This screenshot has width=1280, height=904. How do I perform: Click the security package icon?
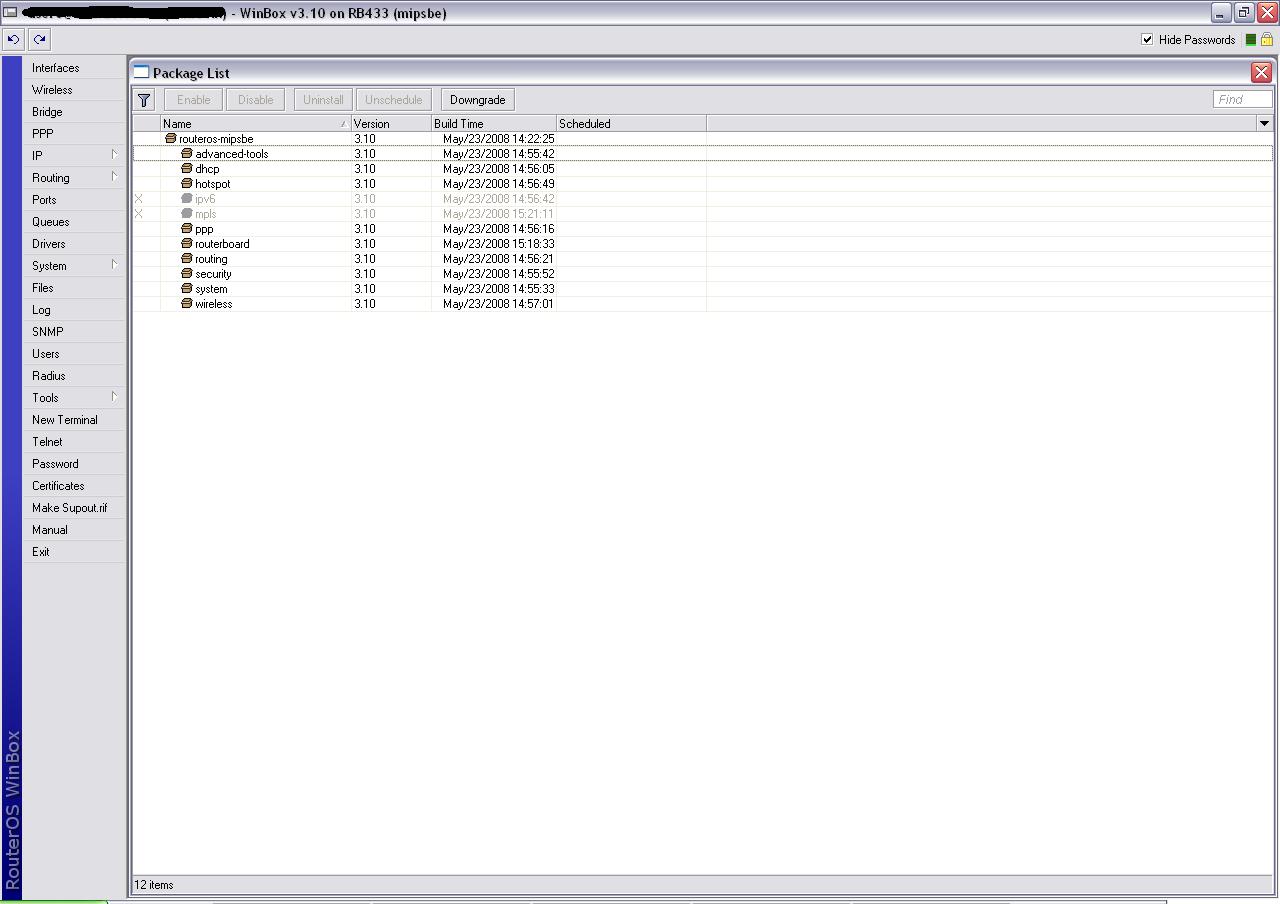(x=186, y=274)
